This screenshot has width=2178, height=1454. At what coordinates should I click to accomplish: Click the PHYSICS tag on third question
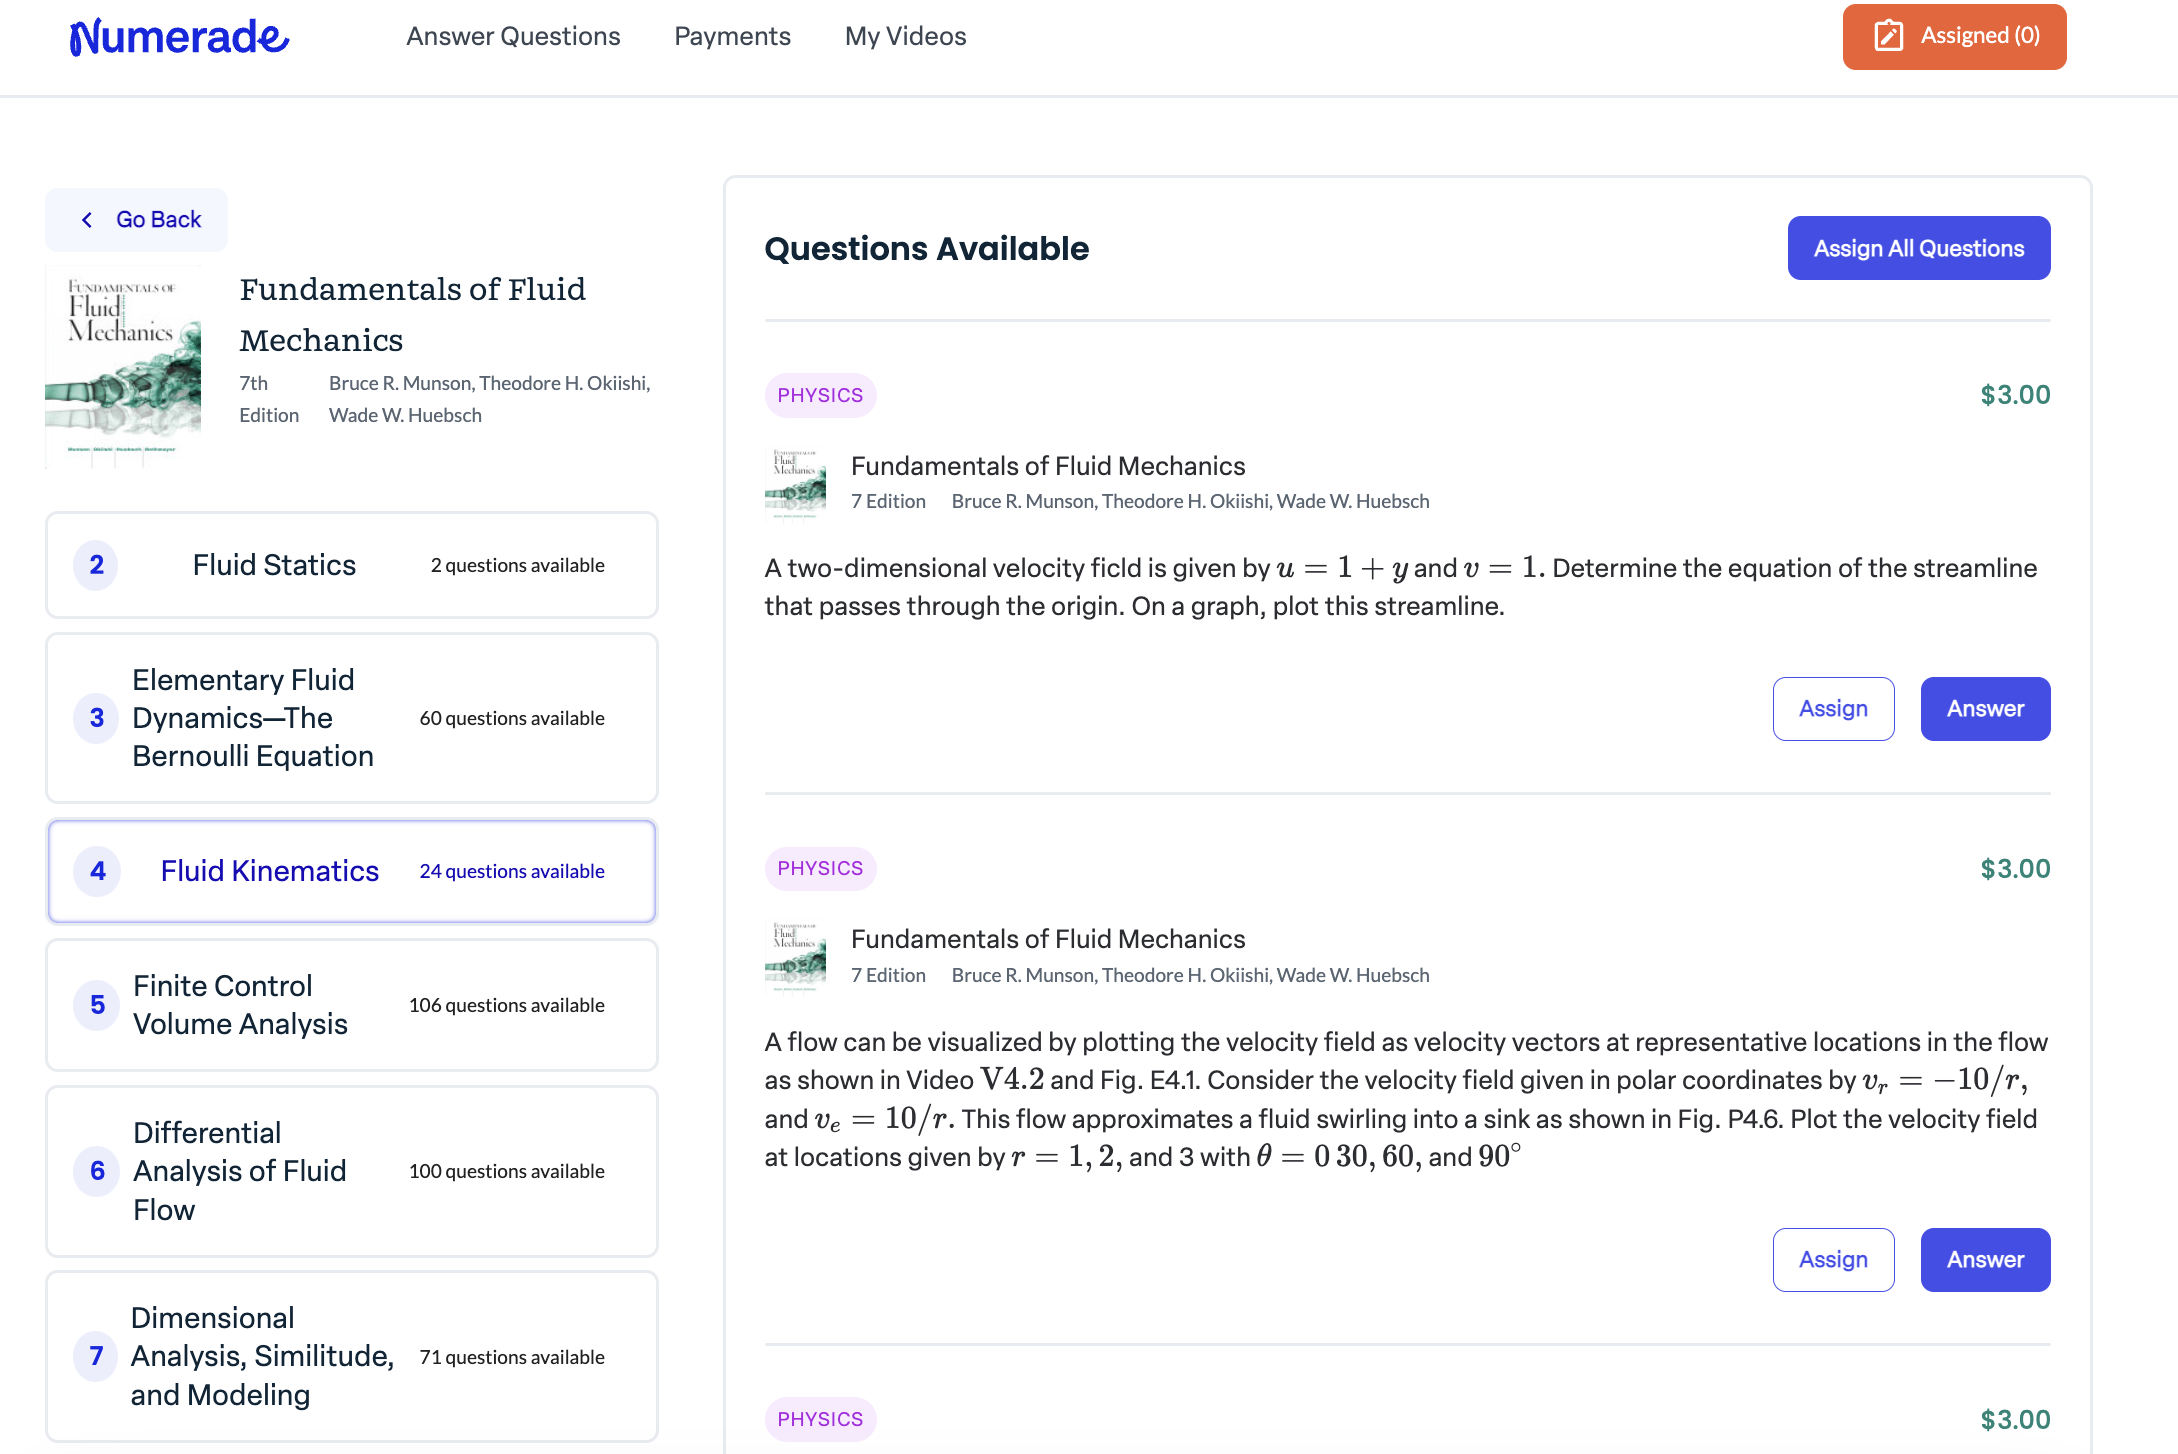tap(820, 1419)
